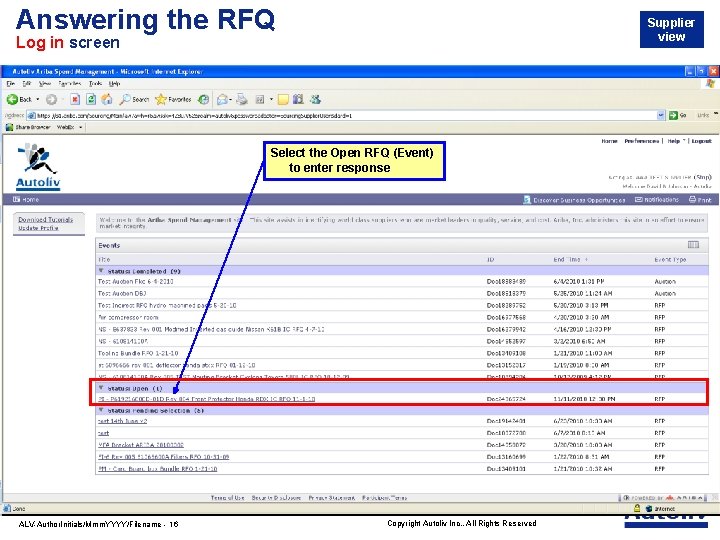
Task: Open the Front Protector Honda RDX RFQ event
Action: (207, 399)
